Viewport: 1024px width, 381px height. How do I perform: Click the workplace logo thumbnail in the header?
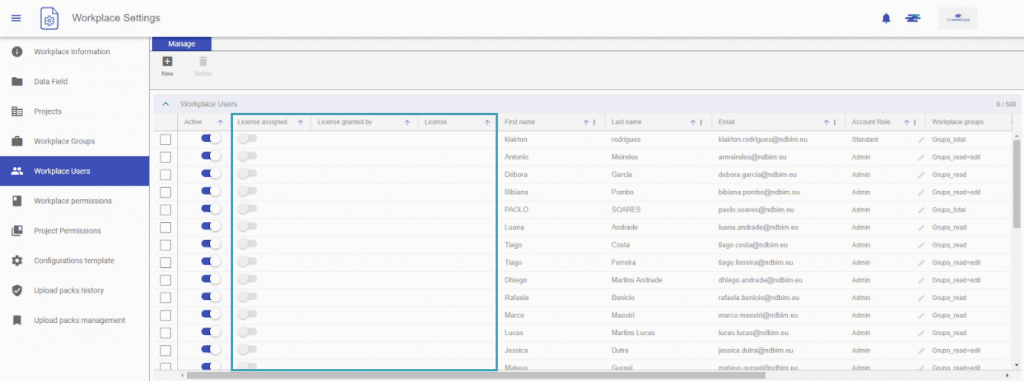click(x=957, y=18)
